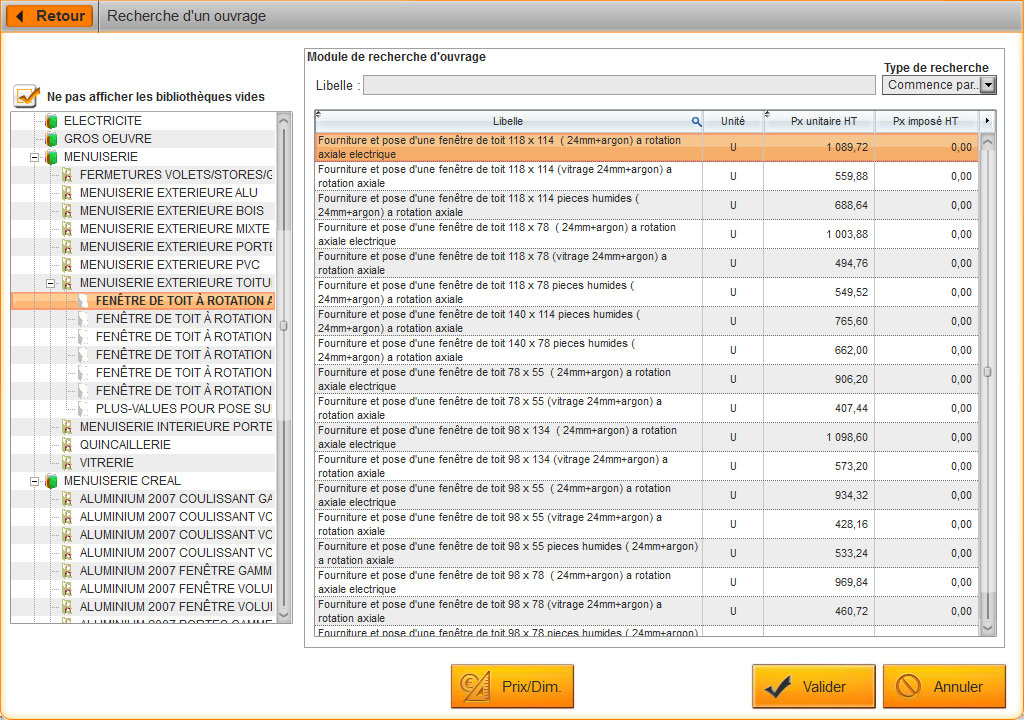This screenshot has height=720, width=1024.
Task: Click the Libelle search input field
Action: [619, 85]
